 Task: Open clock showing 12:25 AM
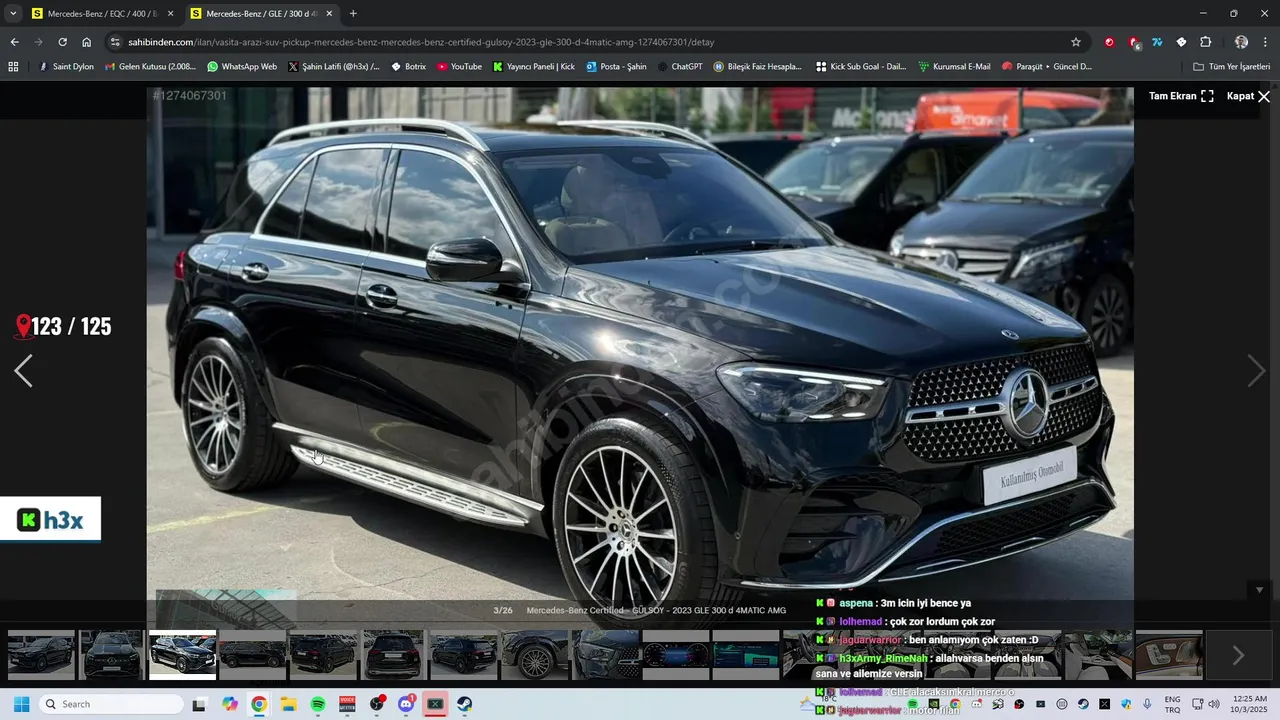point(1250,704)
